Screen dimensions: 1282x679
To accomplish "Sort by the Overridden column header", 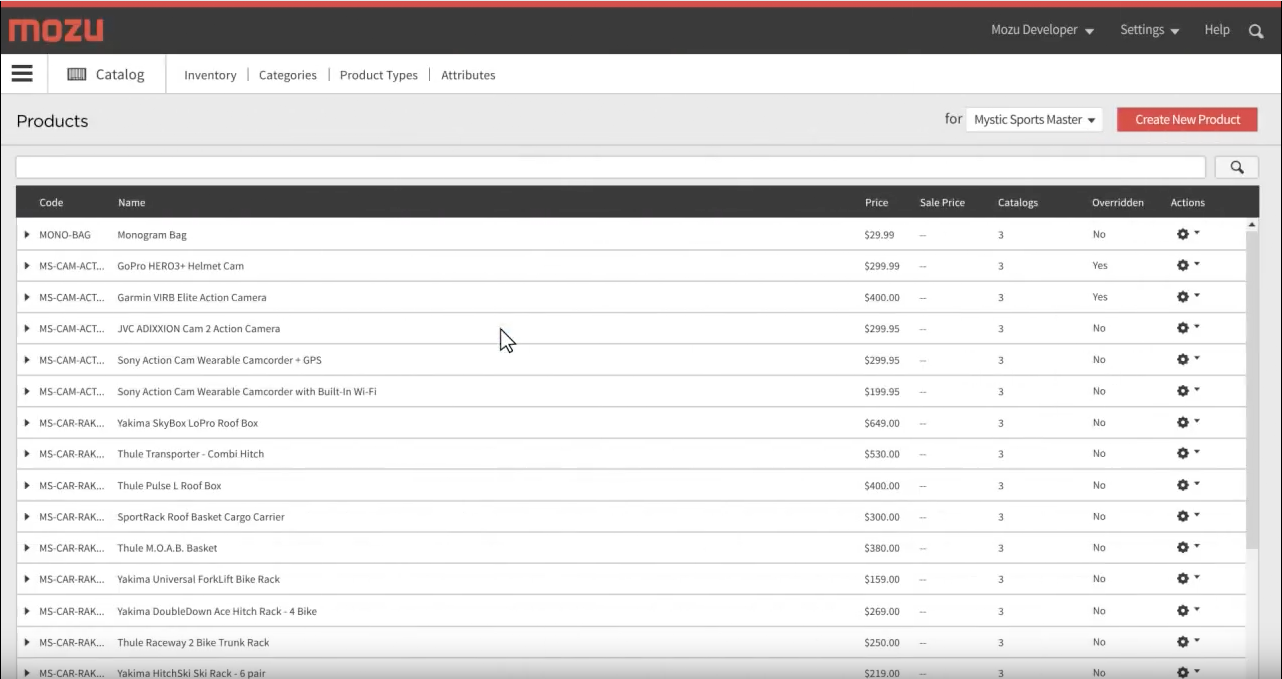I will [1117, 202].
